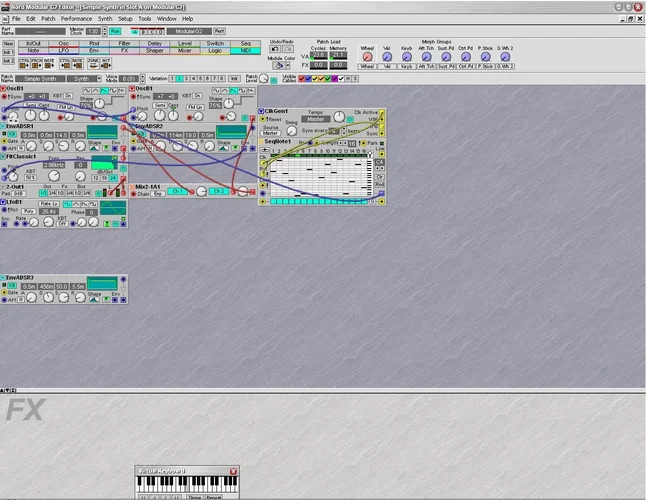Viewport: 646px width, 500px height.
Task: Adjust the Patch Level knob
Action: point(264,79)
